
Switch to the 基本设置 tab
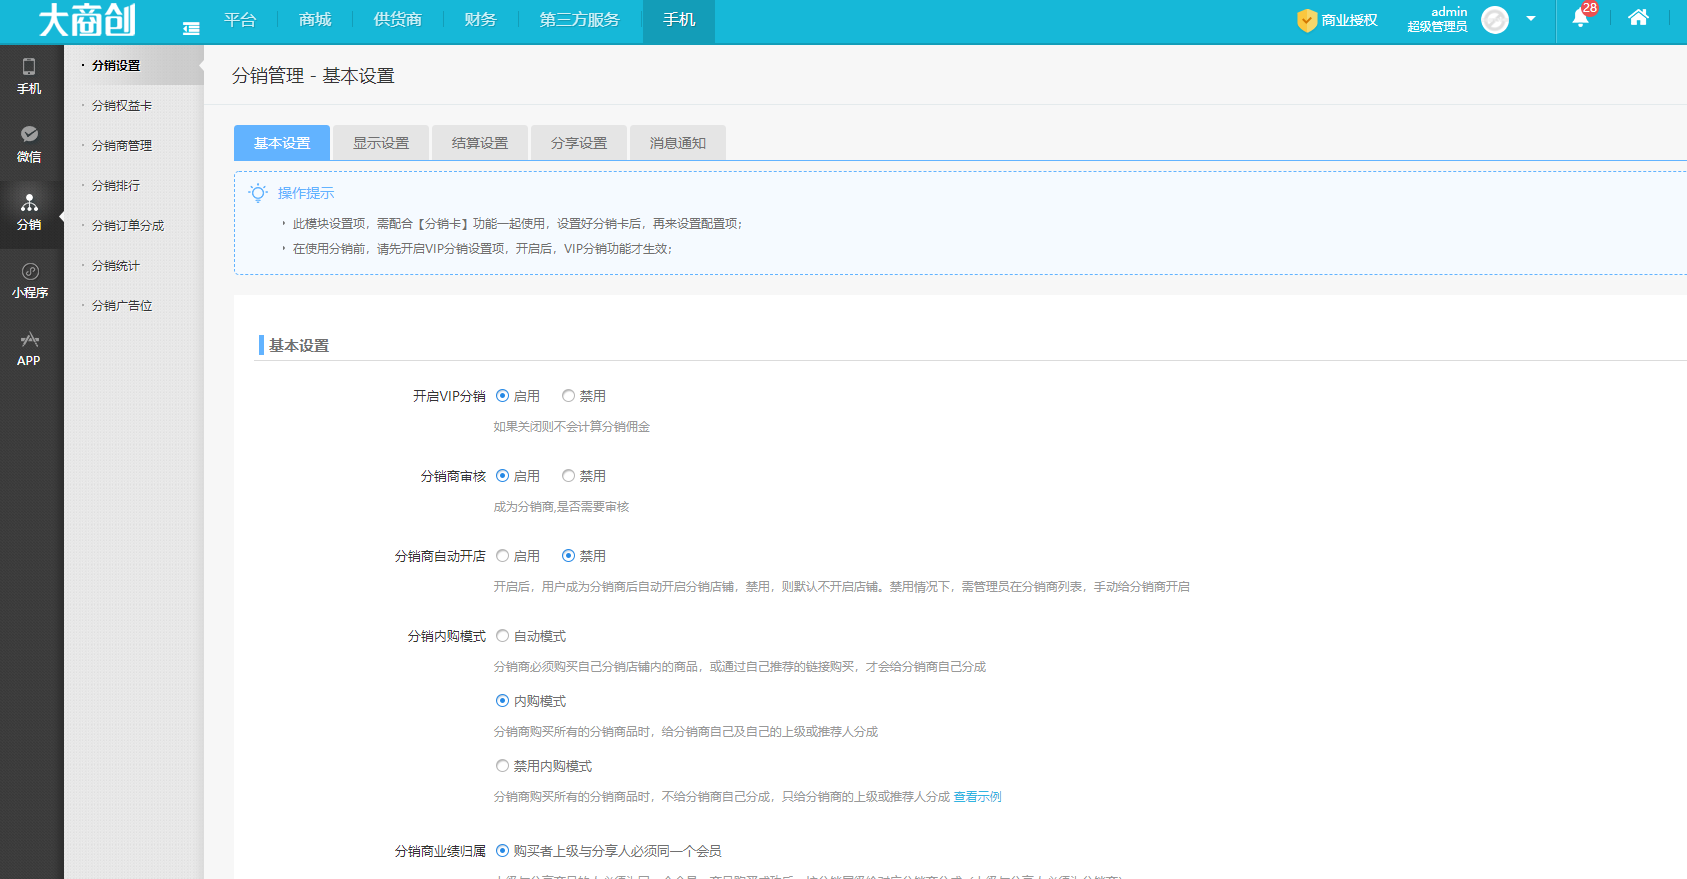tap(282, 143)
